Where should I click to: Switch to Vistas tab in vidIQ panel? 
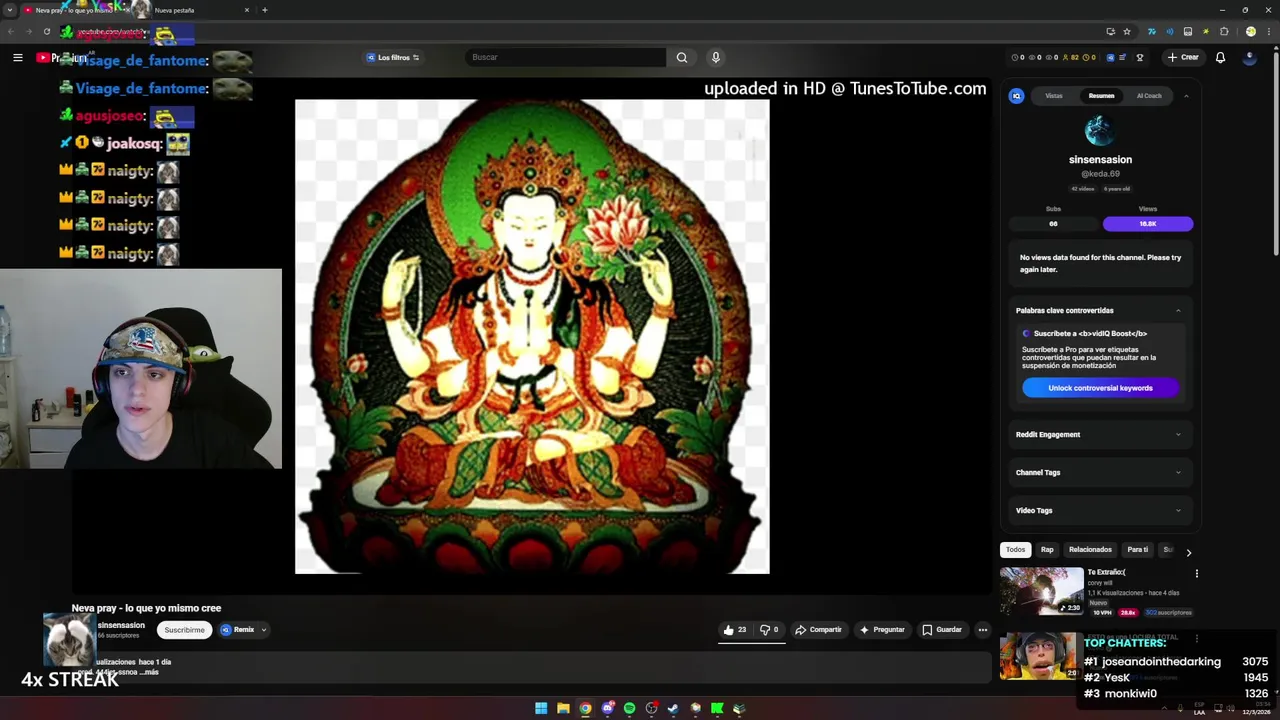point(1054,96)
